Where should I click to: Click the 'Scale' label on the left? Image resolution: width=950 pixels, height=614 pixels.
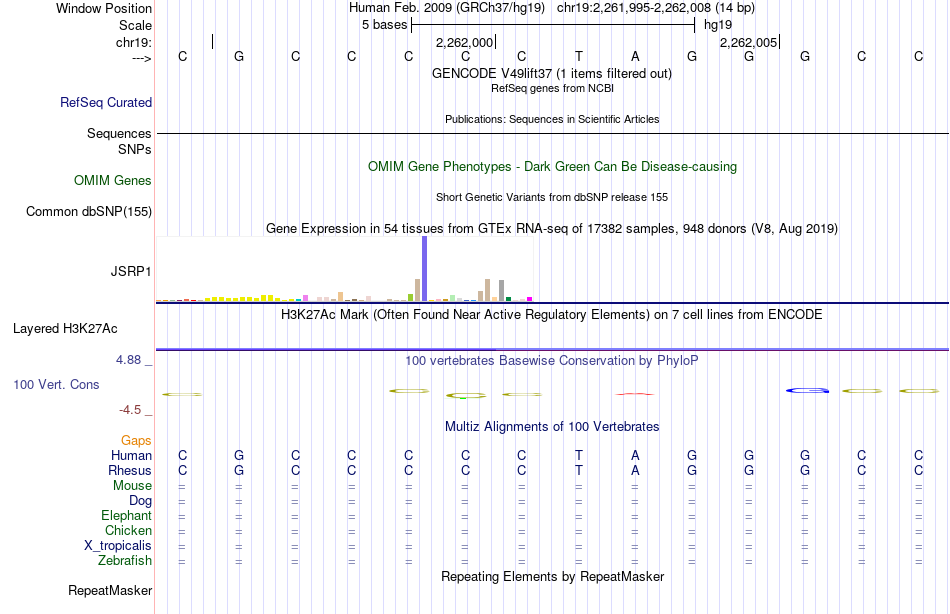pos(135,25)
